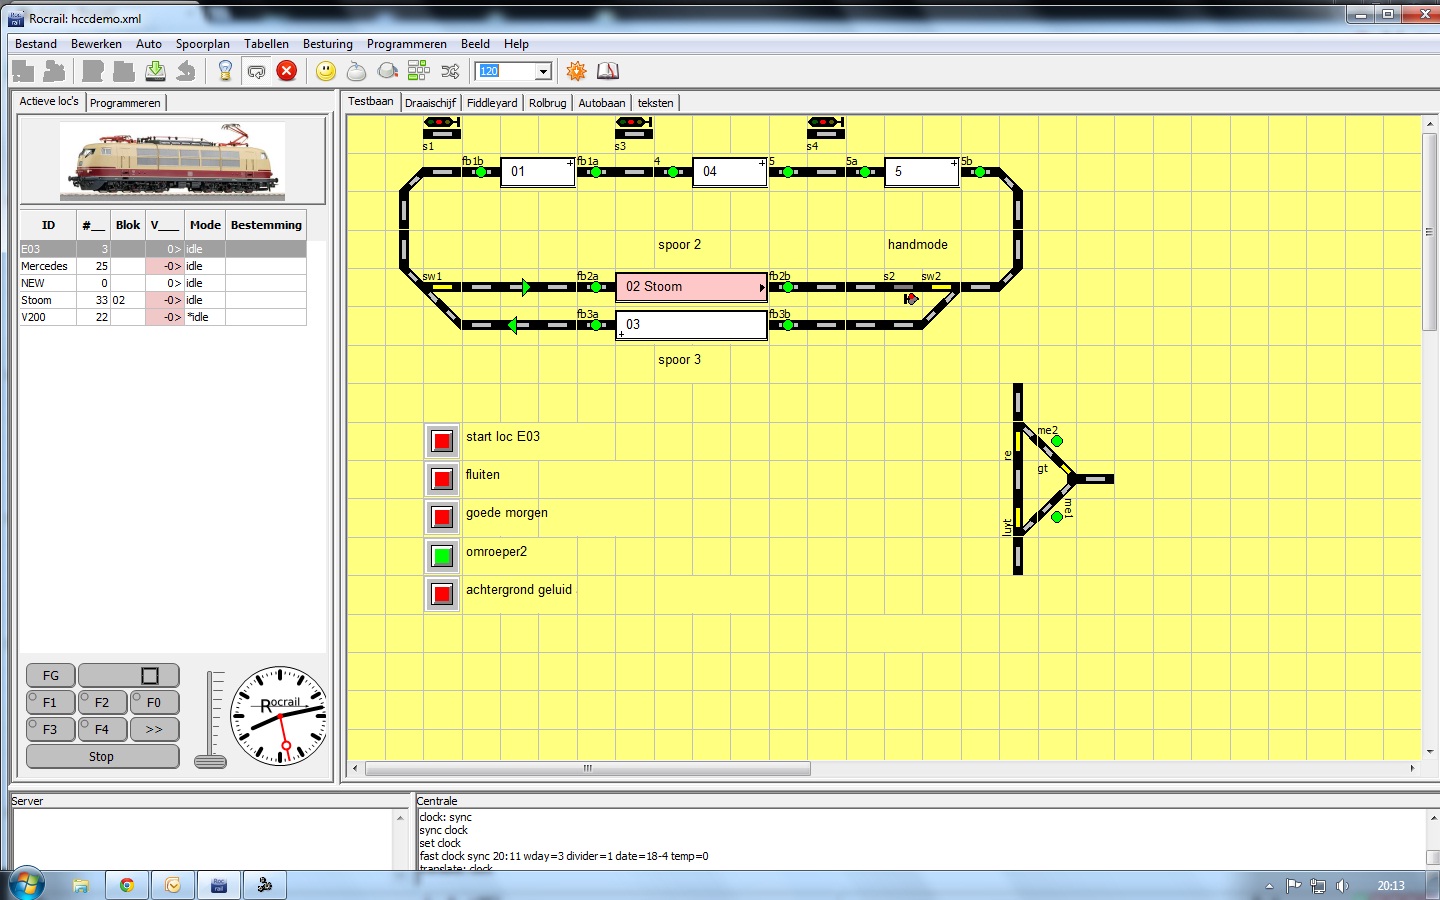Open the 120 speed dropdown
The height and width of the screenshot is (900, 1440).
(x=543, y=71)
